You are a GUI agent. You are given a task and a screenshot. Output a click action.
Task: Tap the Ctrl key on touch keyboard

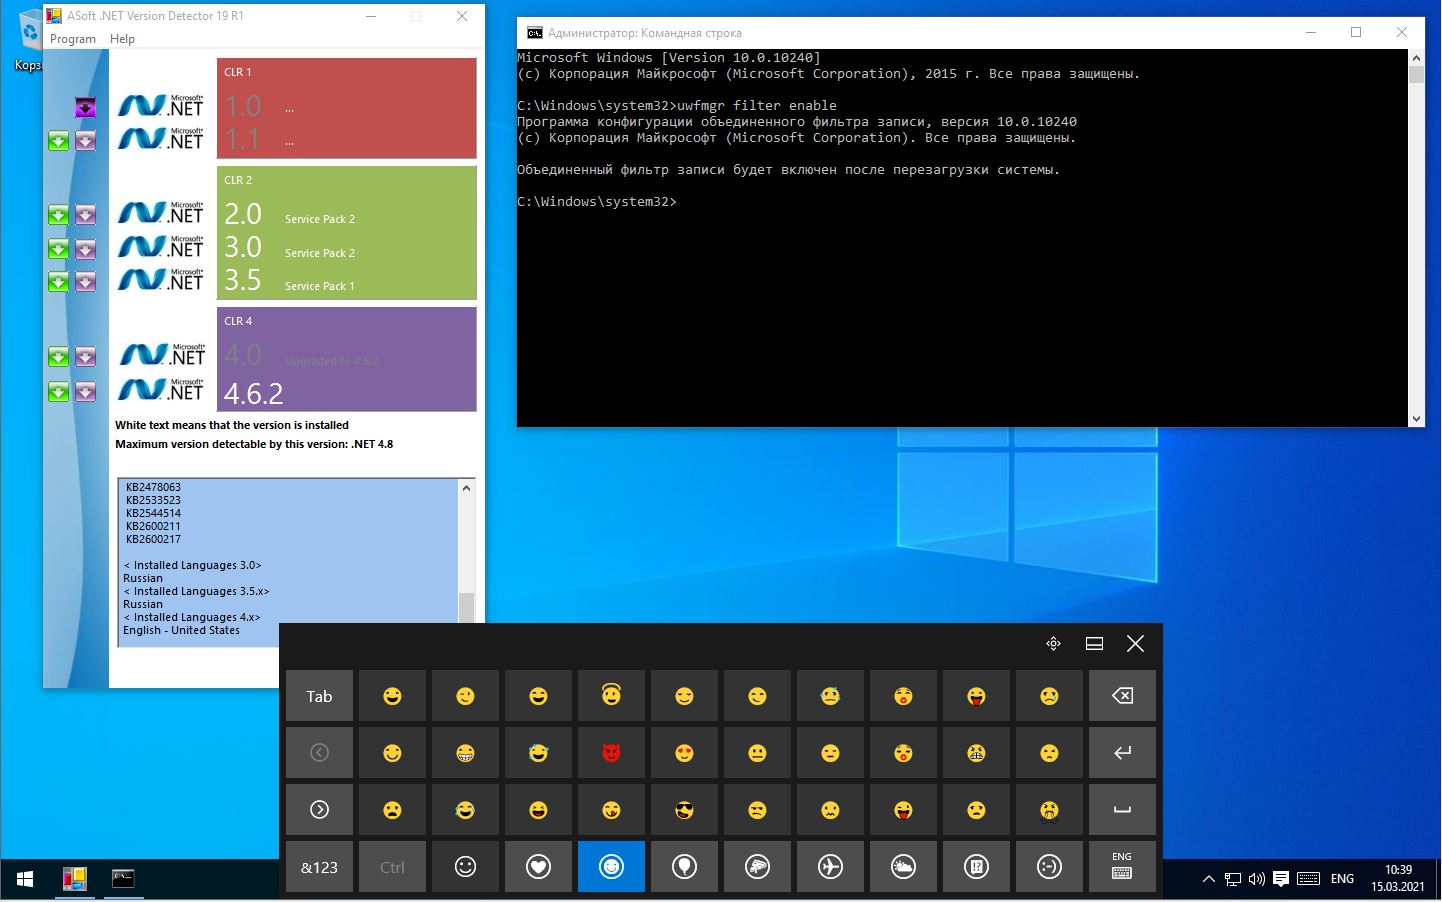click(392, 867)
